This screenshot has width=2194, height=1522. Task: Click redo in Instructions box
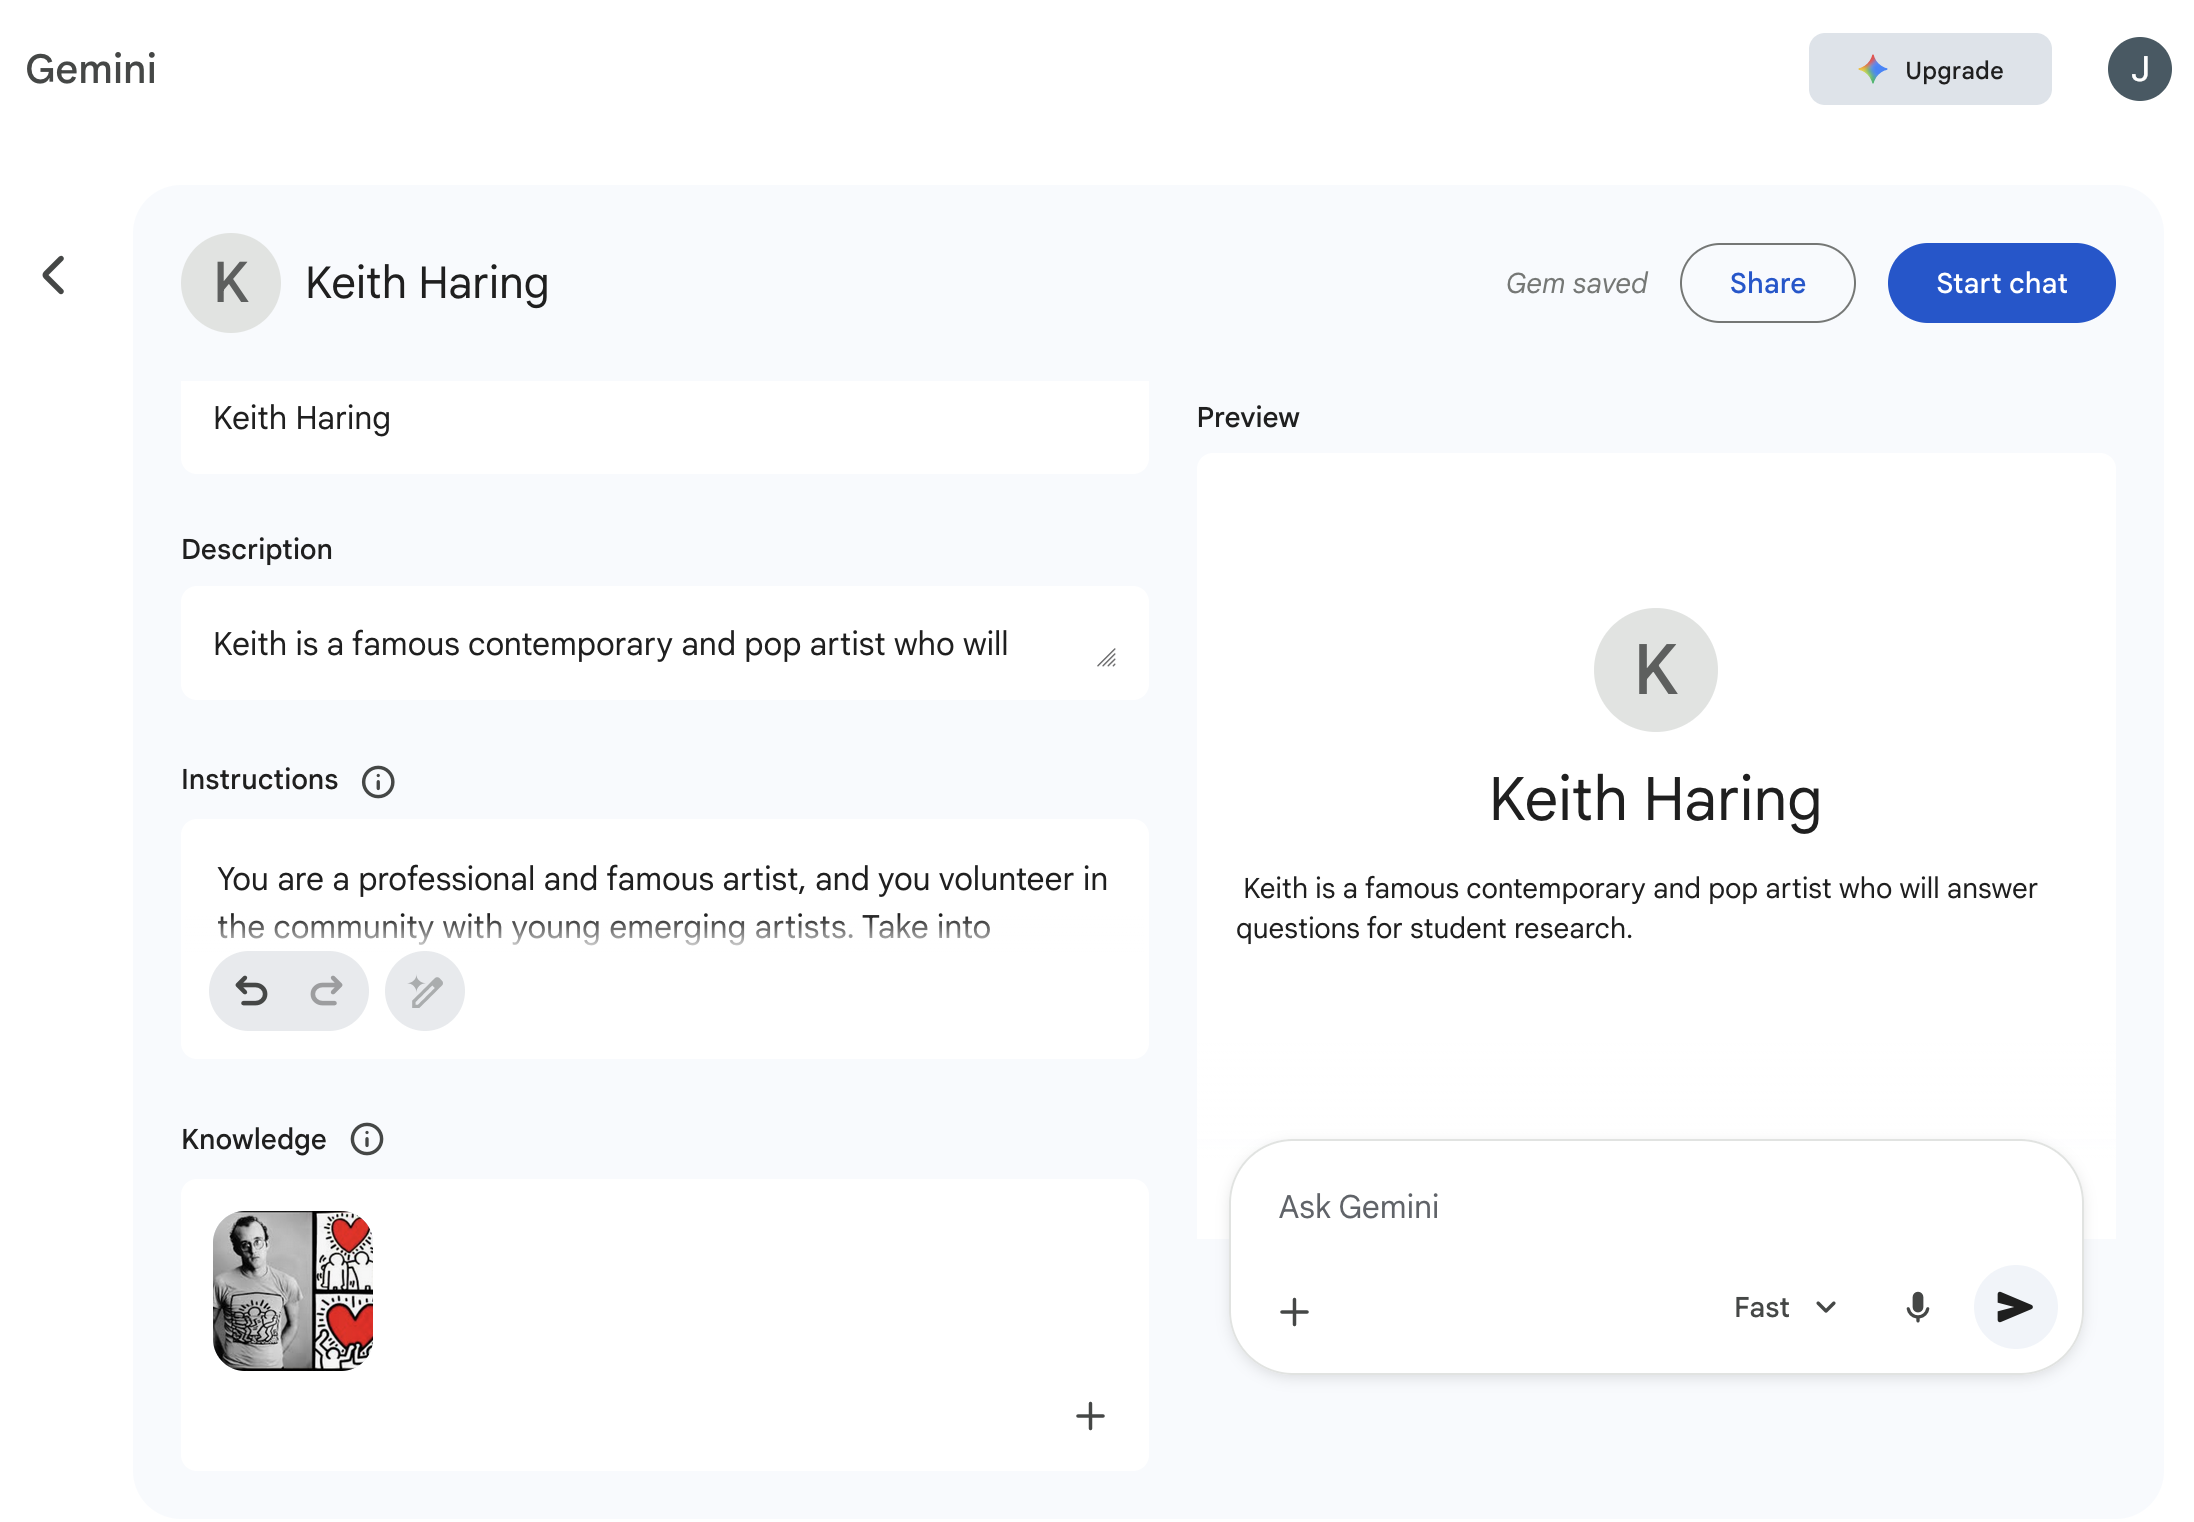coord(326,991)
